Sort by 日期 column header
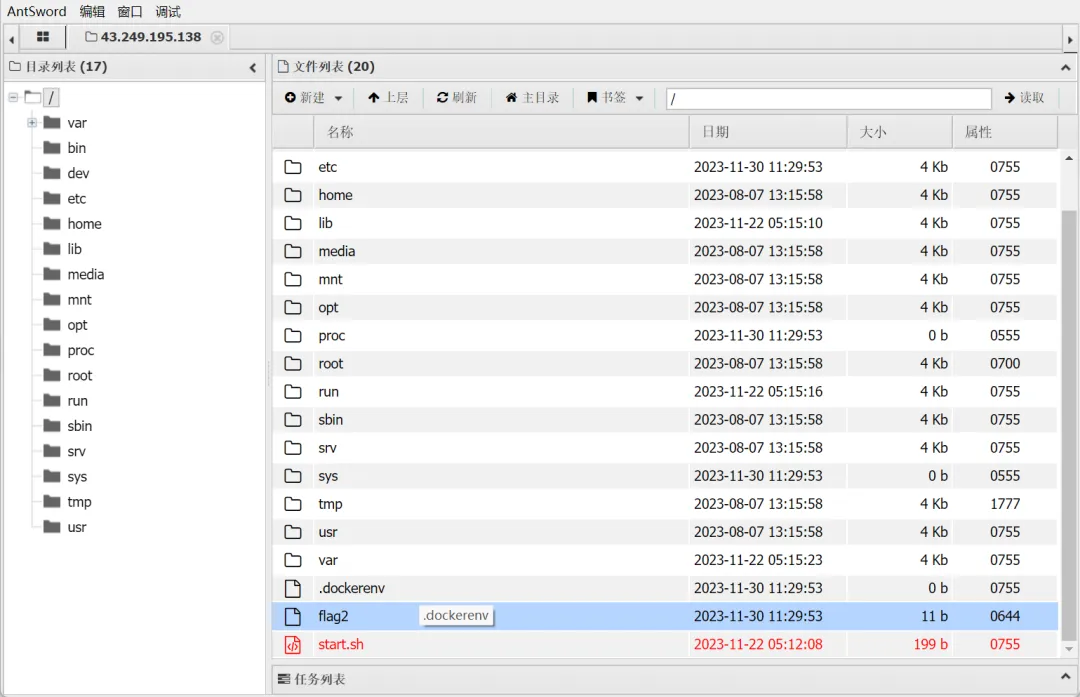Image resolution: width=1080 pixels, height=697 pixels. coord(768,132)
